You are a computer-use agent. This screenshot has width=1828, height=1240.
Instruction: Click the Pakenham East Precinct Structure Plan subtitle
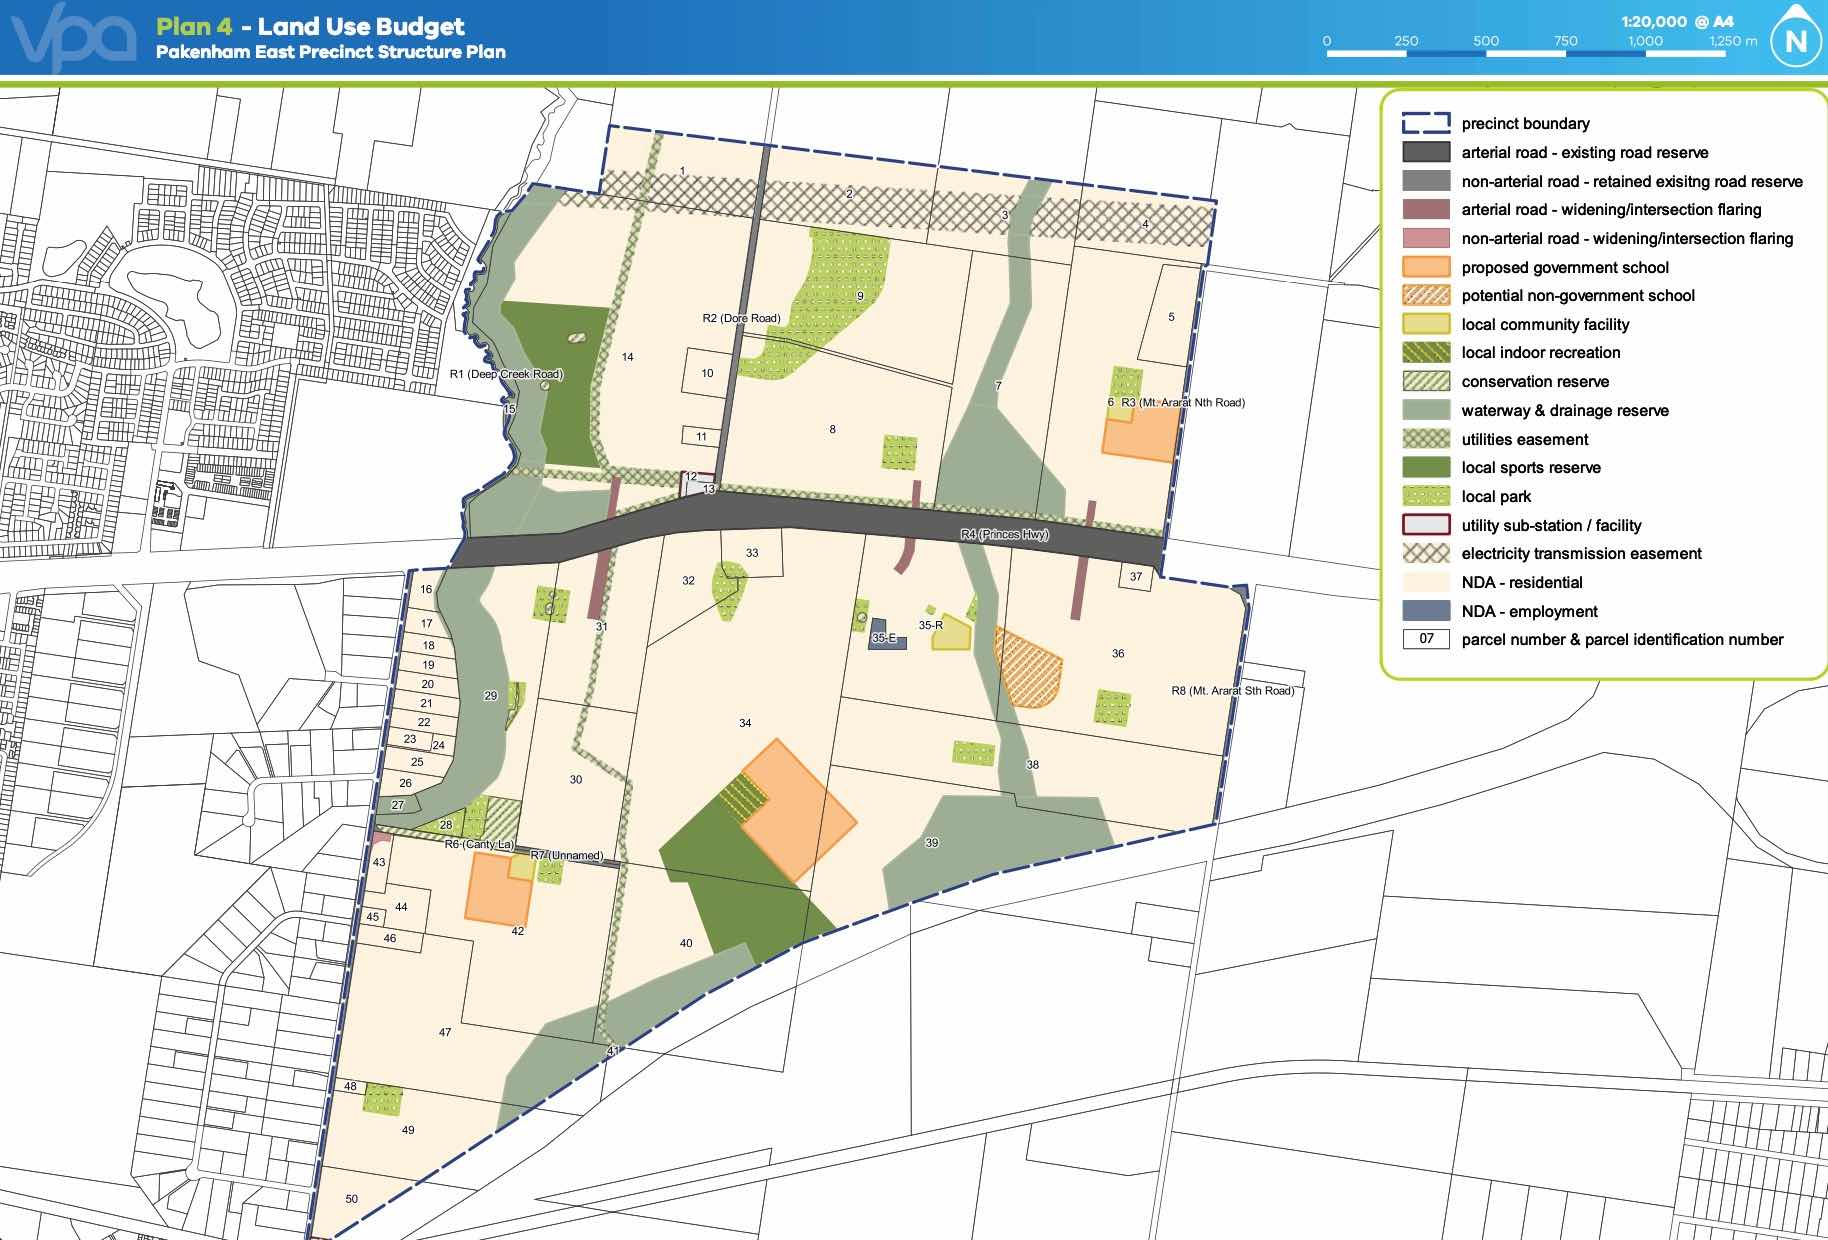pyautogui.click(x=331, y=52)
